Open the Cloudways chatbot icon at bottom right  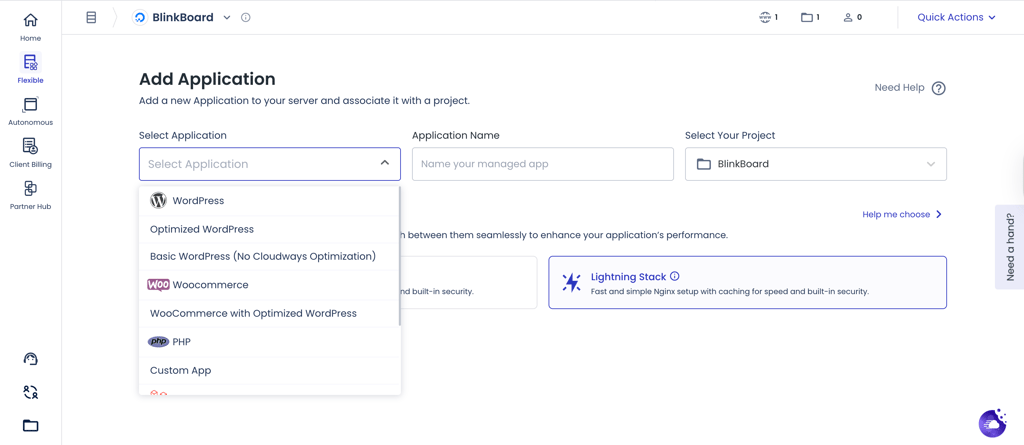tap(993, 423)
